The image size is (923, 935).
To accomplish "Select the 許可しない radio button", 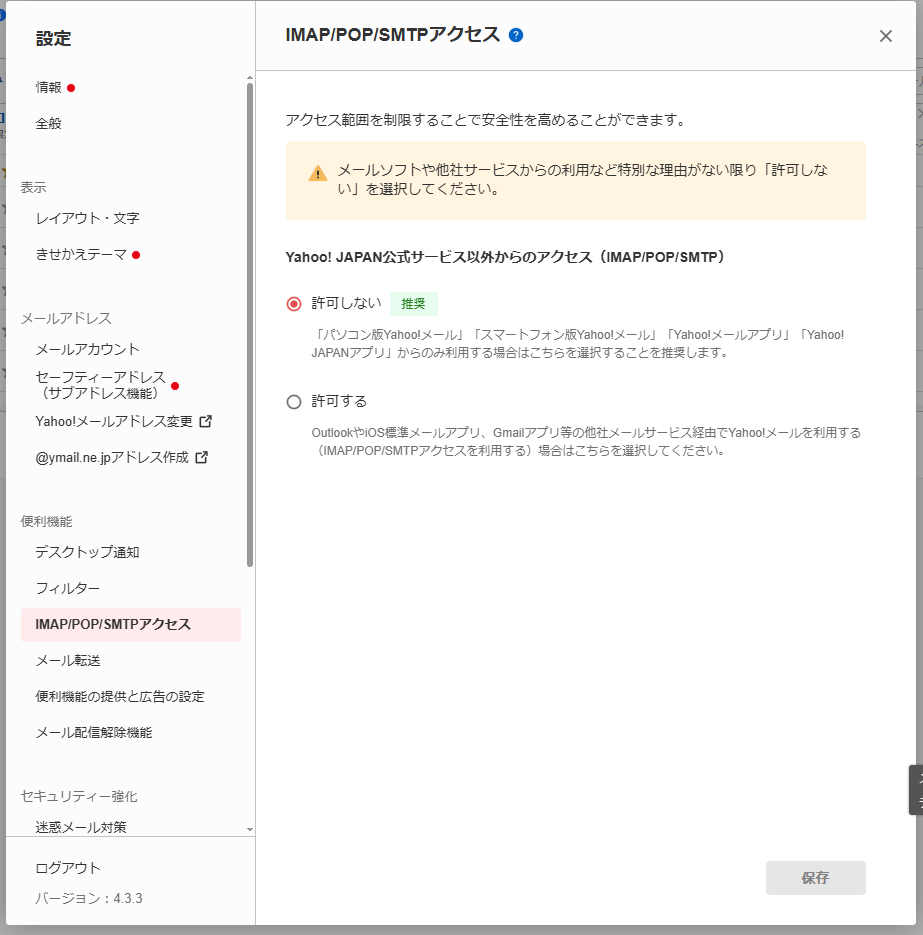I will tap(294, 304).
